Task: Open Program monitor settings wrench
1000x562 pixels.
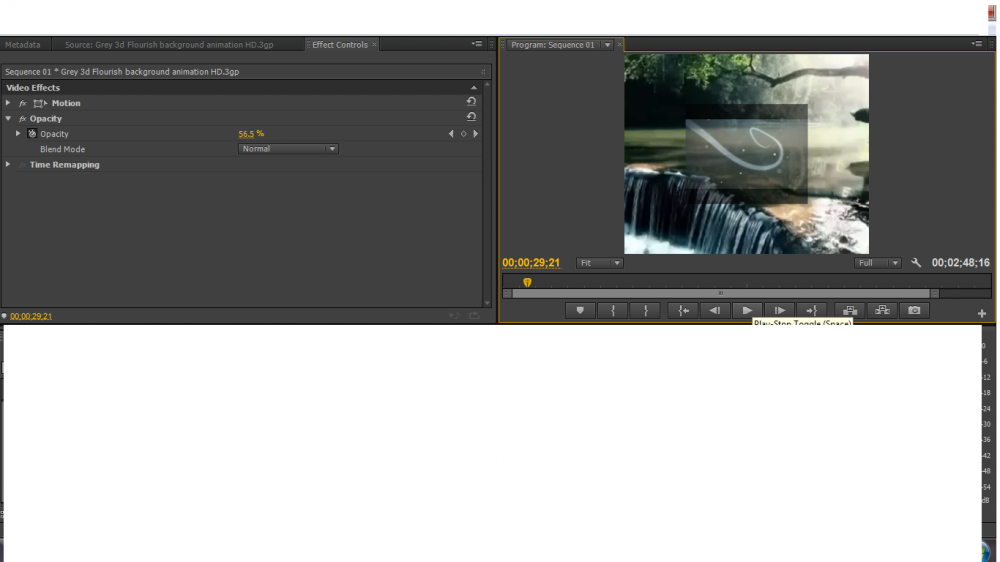Action: coord(916,263)
